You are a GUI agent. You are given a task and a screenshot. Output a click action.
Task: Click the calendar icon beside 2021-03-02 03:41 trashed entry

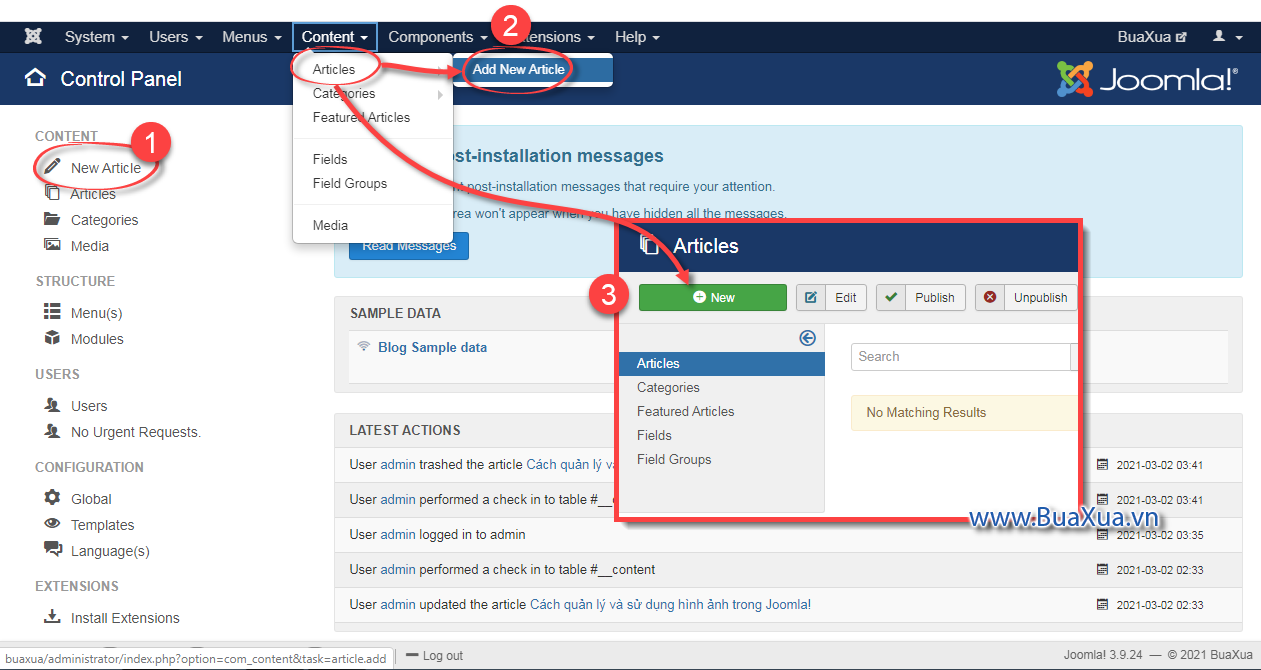coord(1102,464)
